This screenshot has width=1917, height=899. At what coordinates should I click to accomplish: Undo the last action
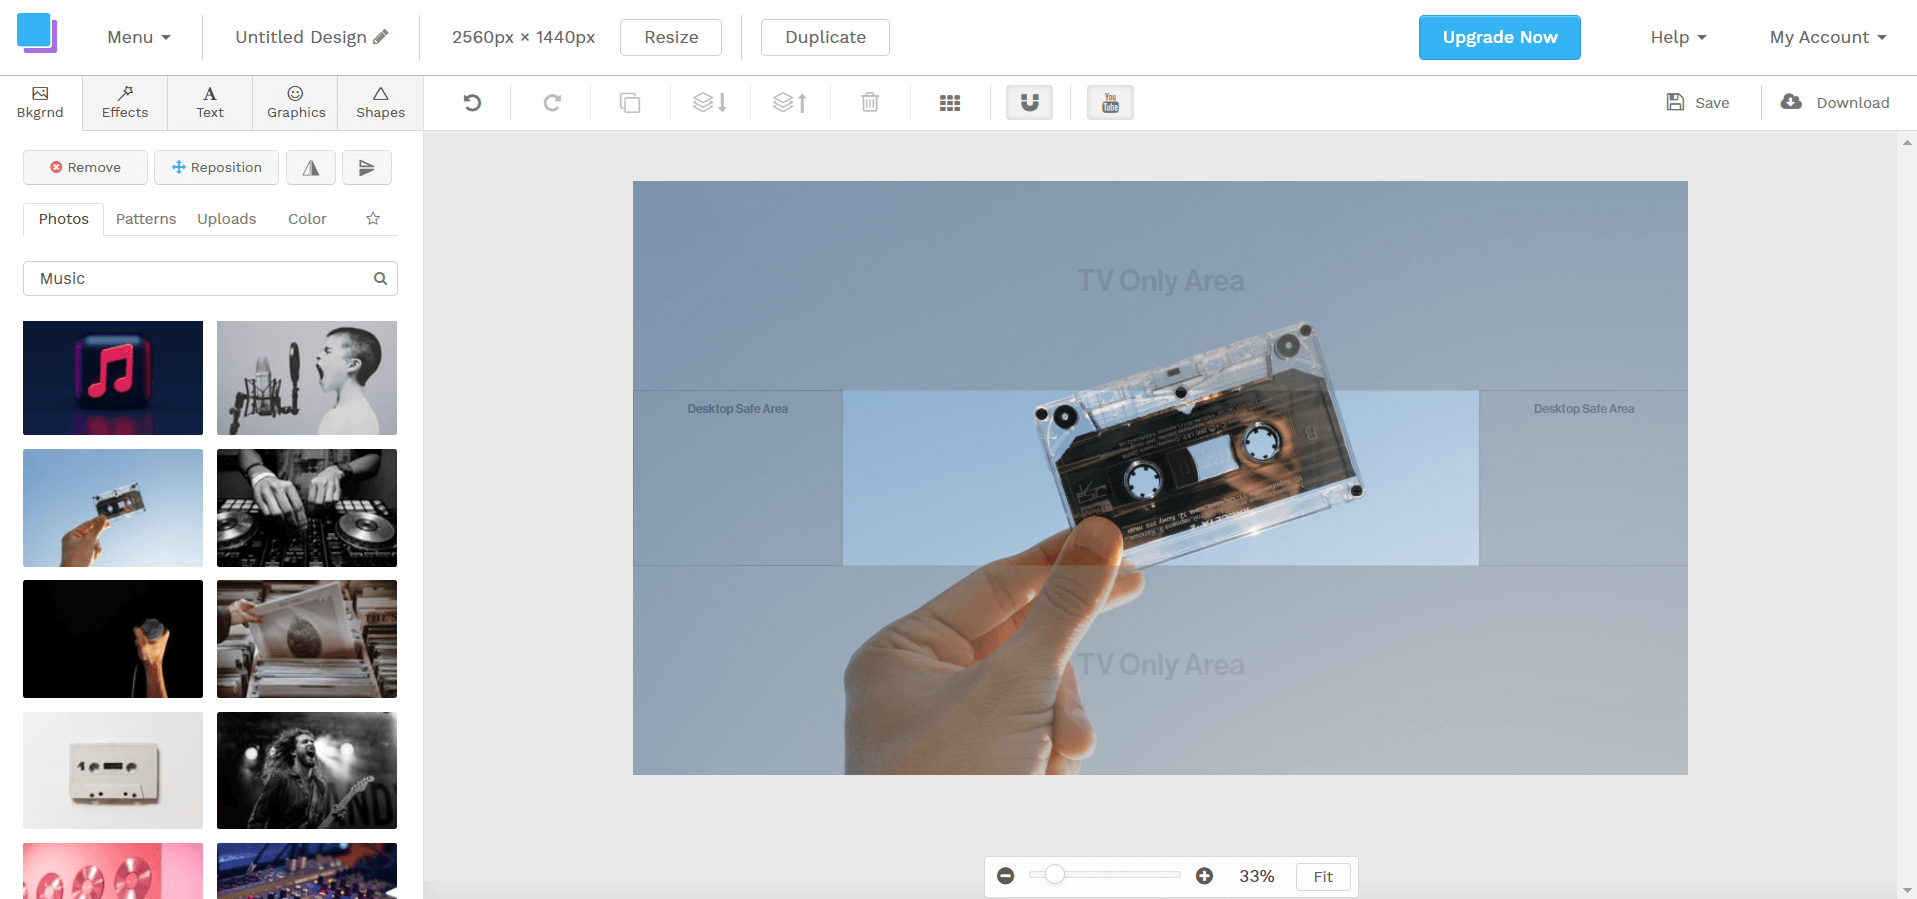(472, 102)
